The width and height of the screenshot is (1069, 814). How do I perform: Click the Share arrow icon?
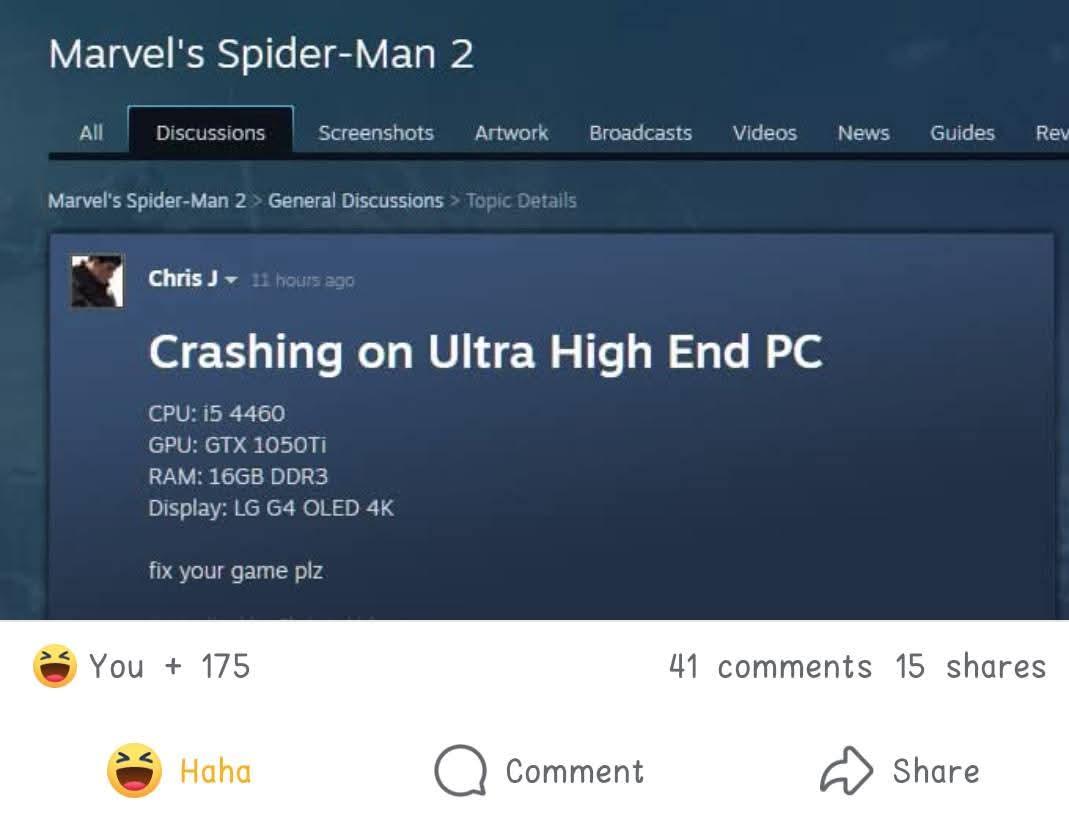pos(846,770)
